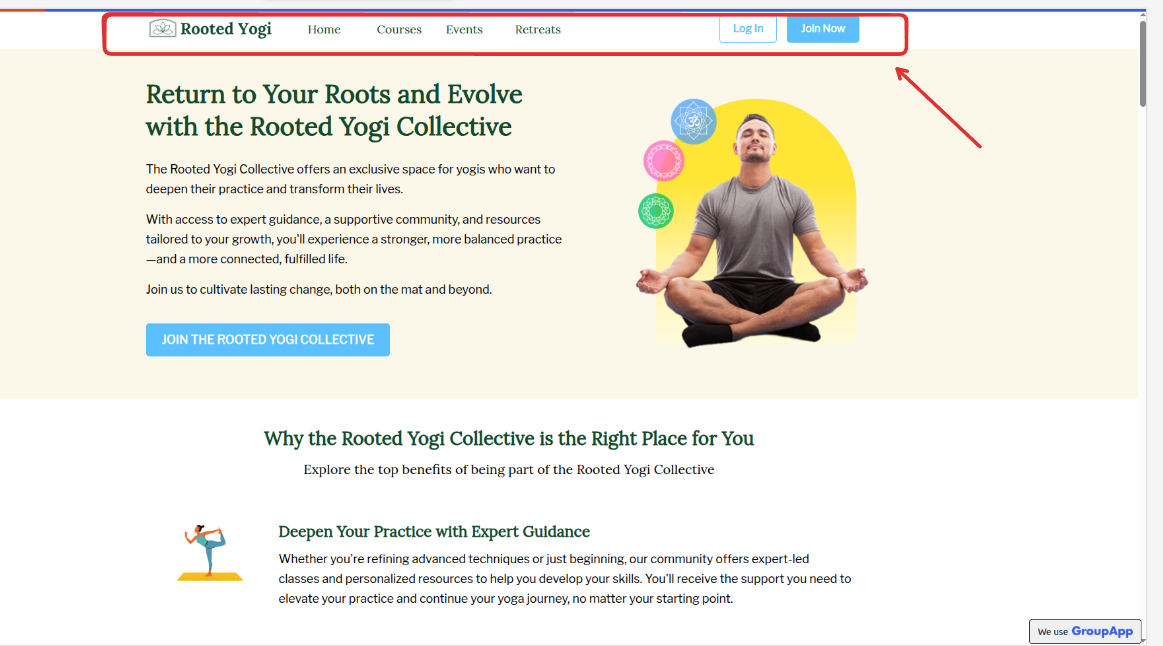
Task: Click the blue Om mandala icon
Action: [693, 121]
